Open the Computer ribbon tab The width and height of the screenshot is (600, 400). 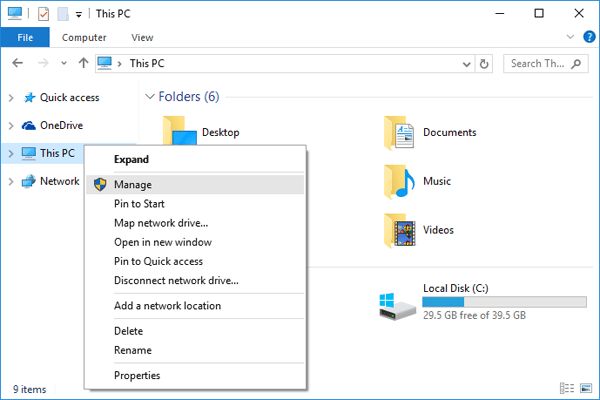click(84, 37)
